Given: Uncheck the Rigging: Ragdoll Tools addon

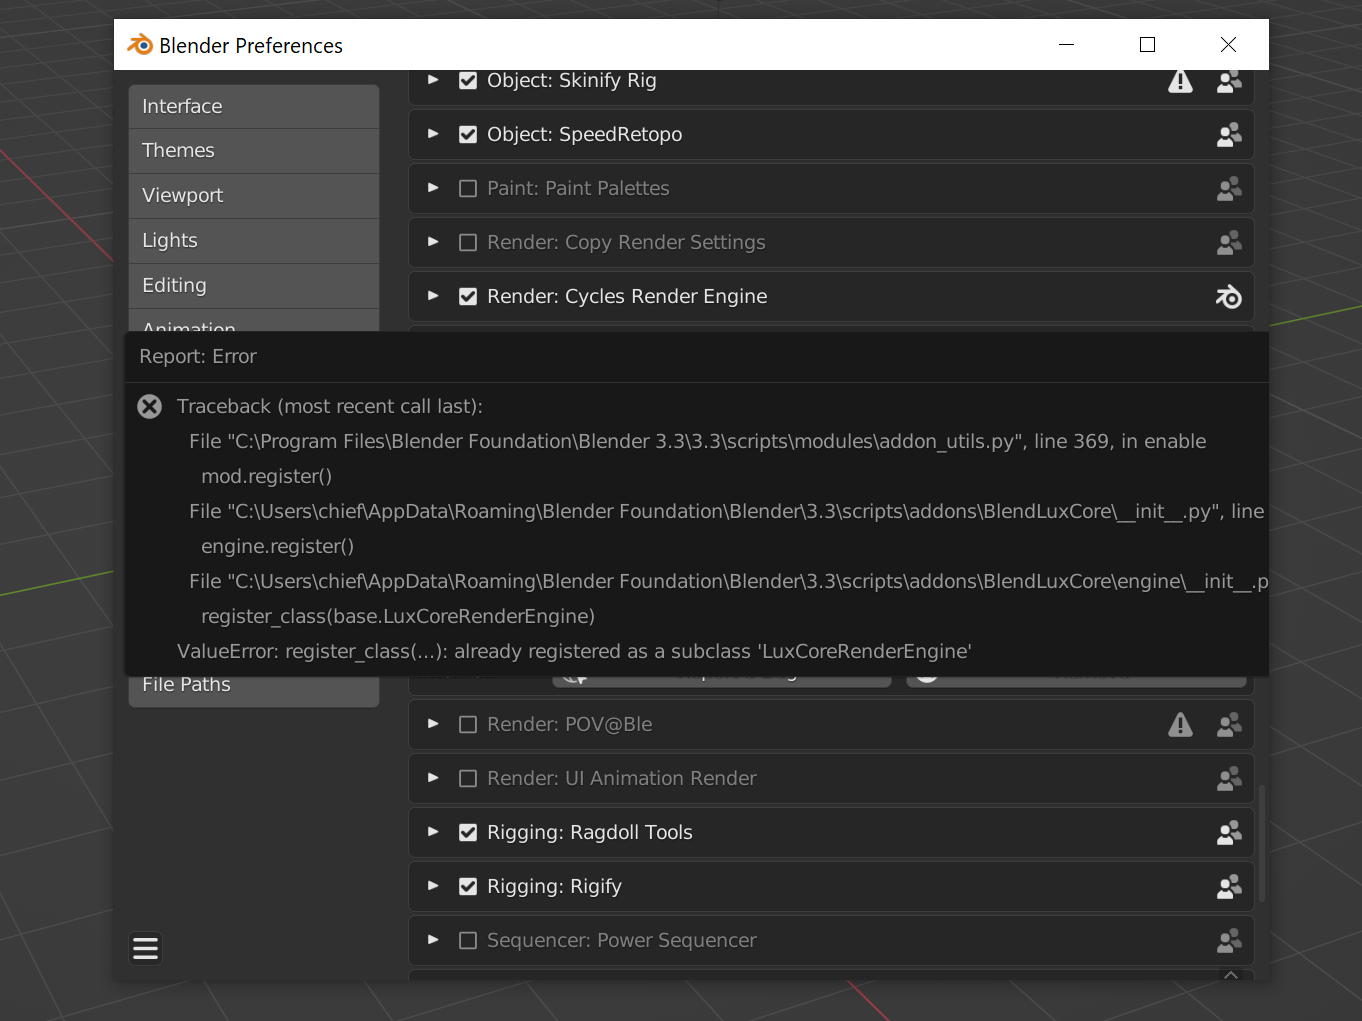Looking at the screenshot, I should tap(467, 833).
